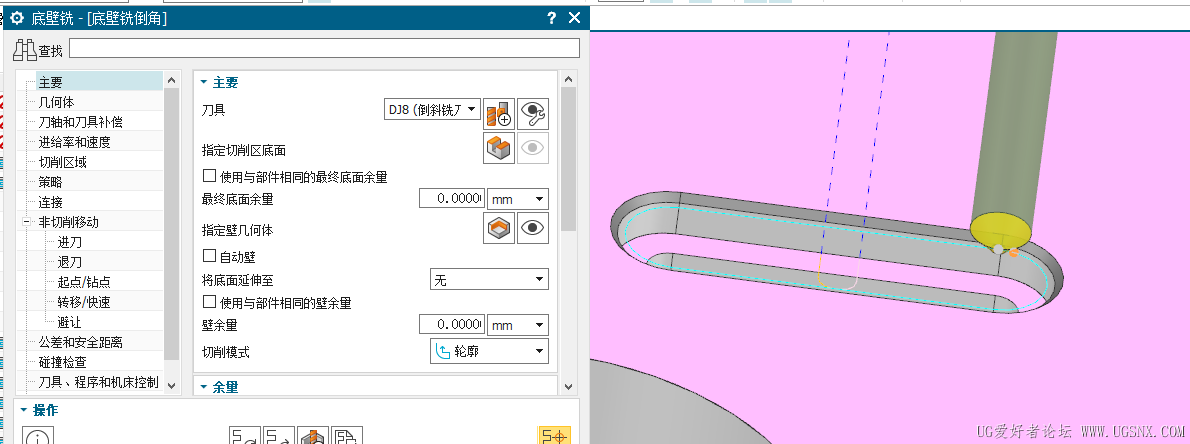Open help with the question mark icon
This screenshot has height=444, width=1190.
pos(552,19)
